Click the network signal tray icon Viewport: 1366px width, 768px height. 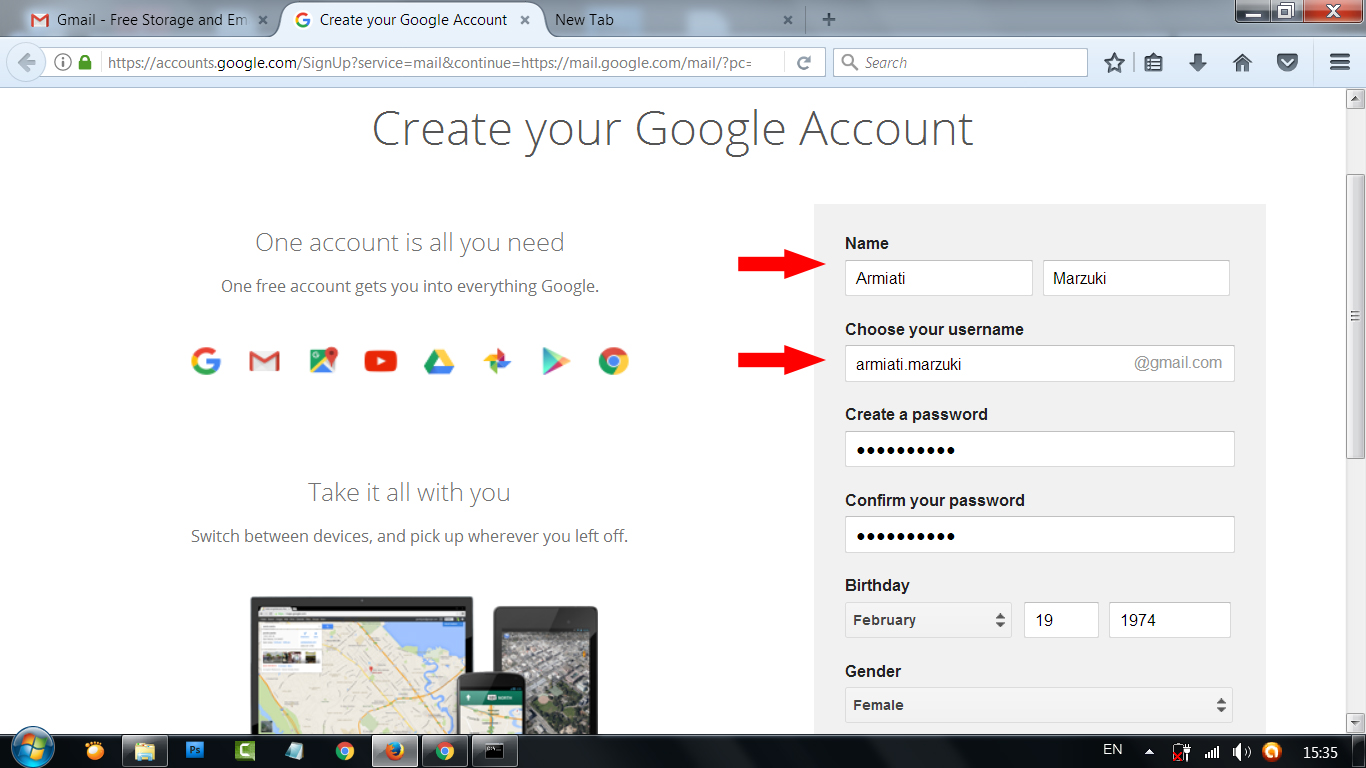(1212, 751)
